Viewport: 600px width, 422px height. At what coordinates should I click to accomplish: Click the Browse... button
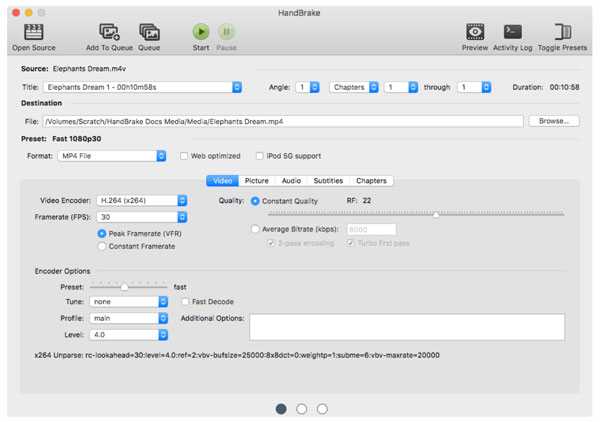coord(554,121)
